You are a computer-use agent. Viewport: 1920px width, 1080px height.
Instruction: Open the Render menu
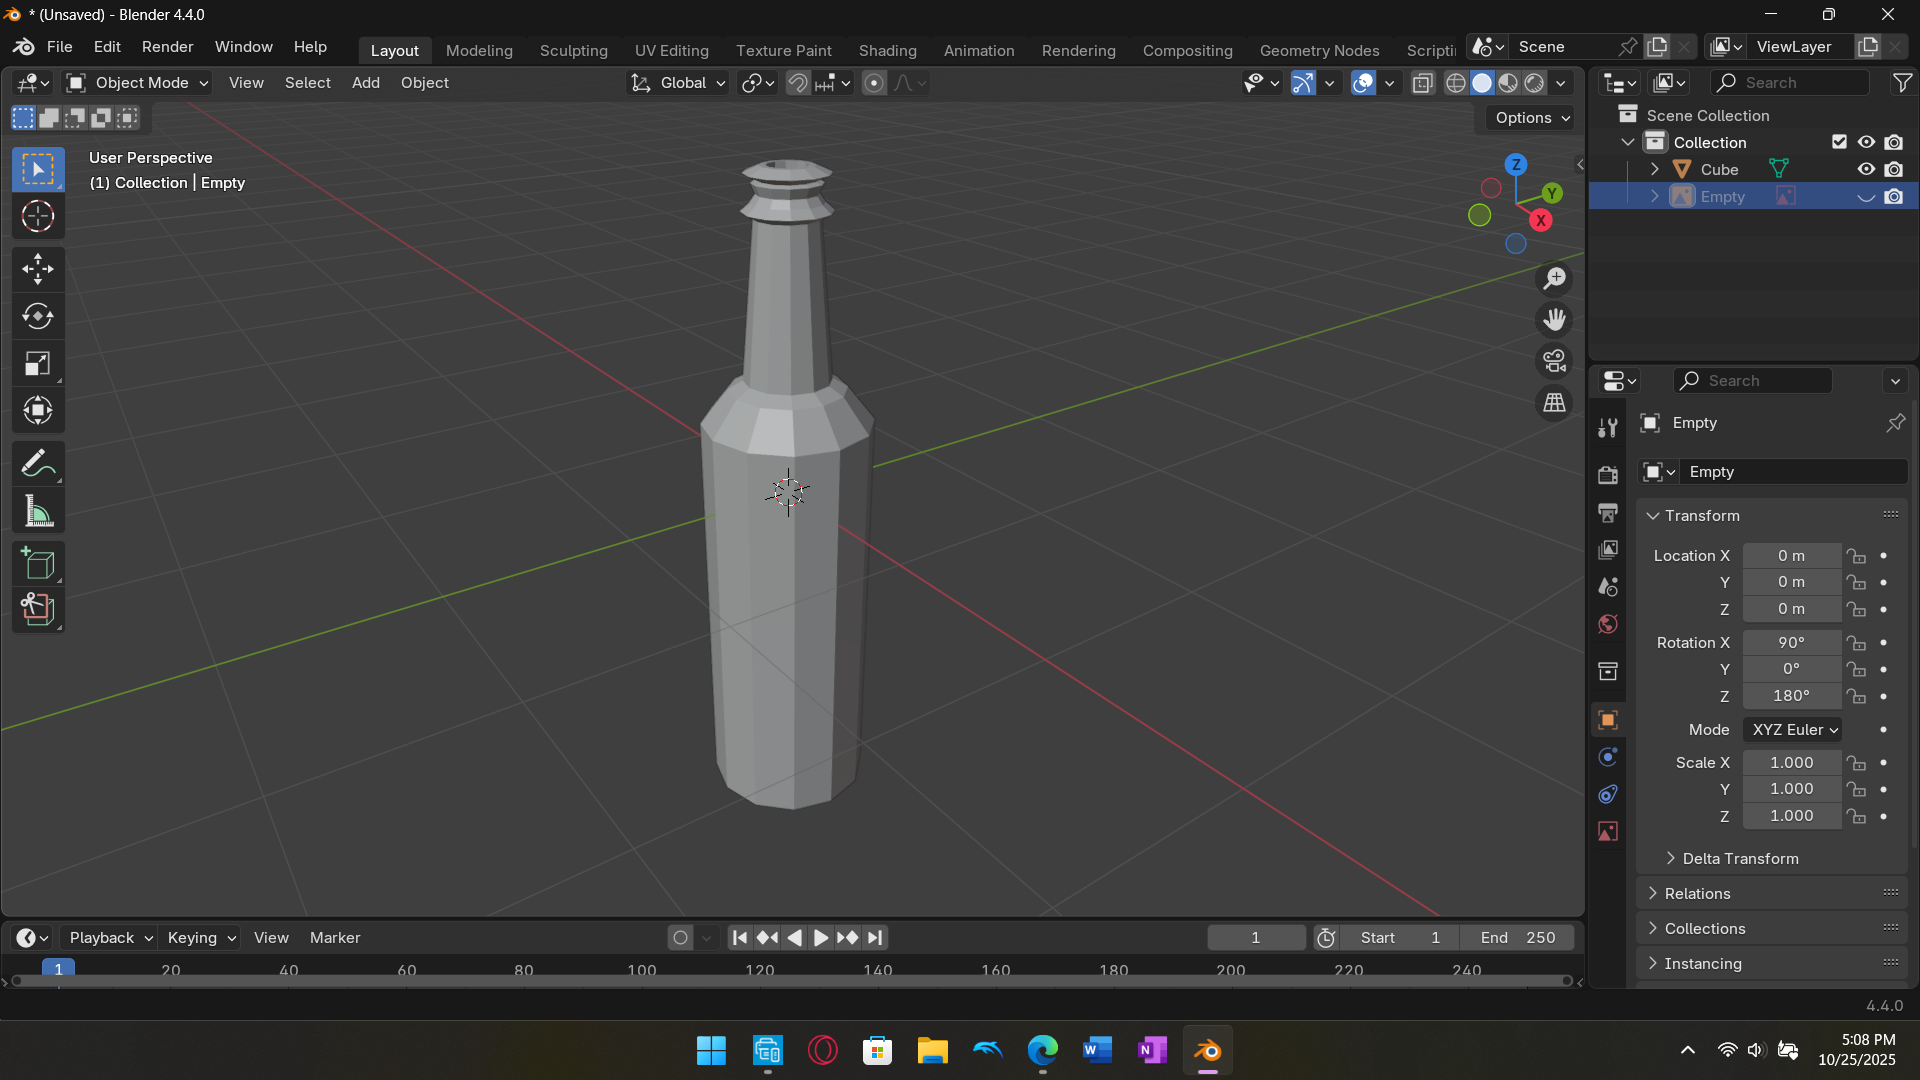click(167, 47)
